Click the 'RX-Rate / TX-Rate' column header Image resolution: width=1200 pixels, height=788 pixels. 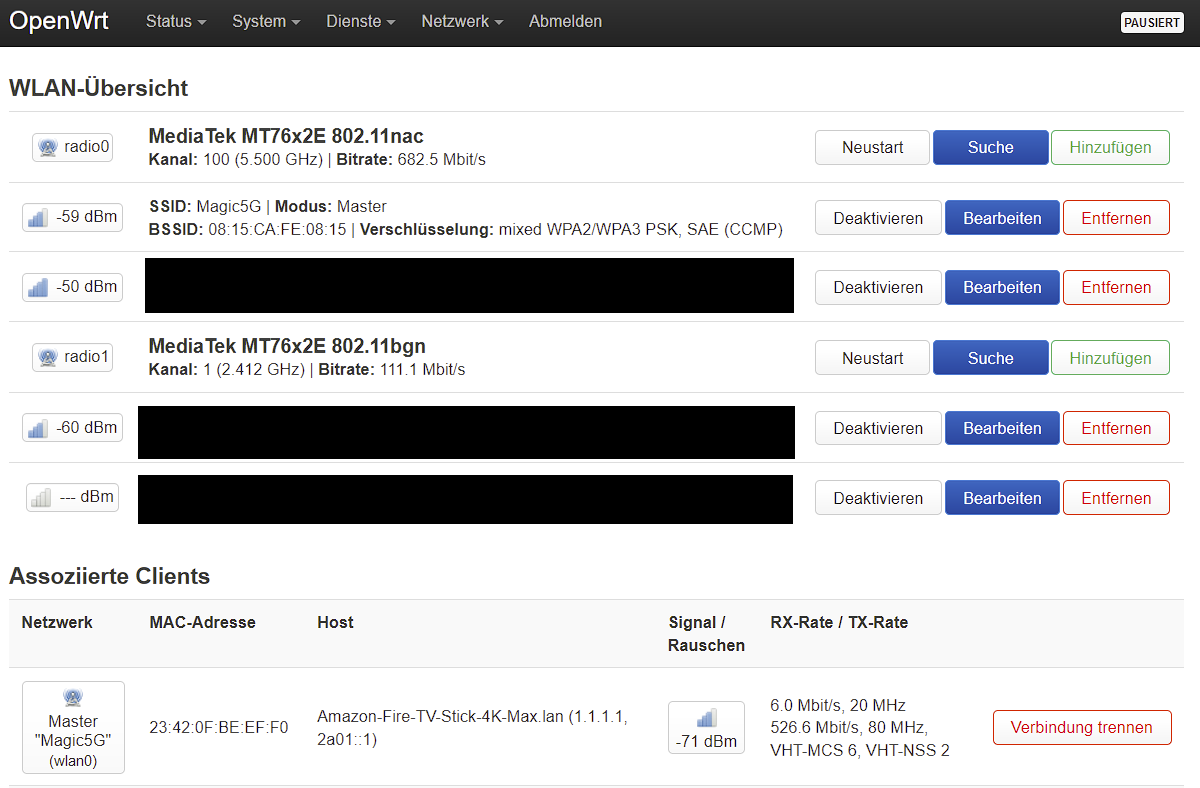click(x=839, y=622)
